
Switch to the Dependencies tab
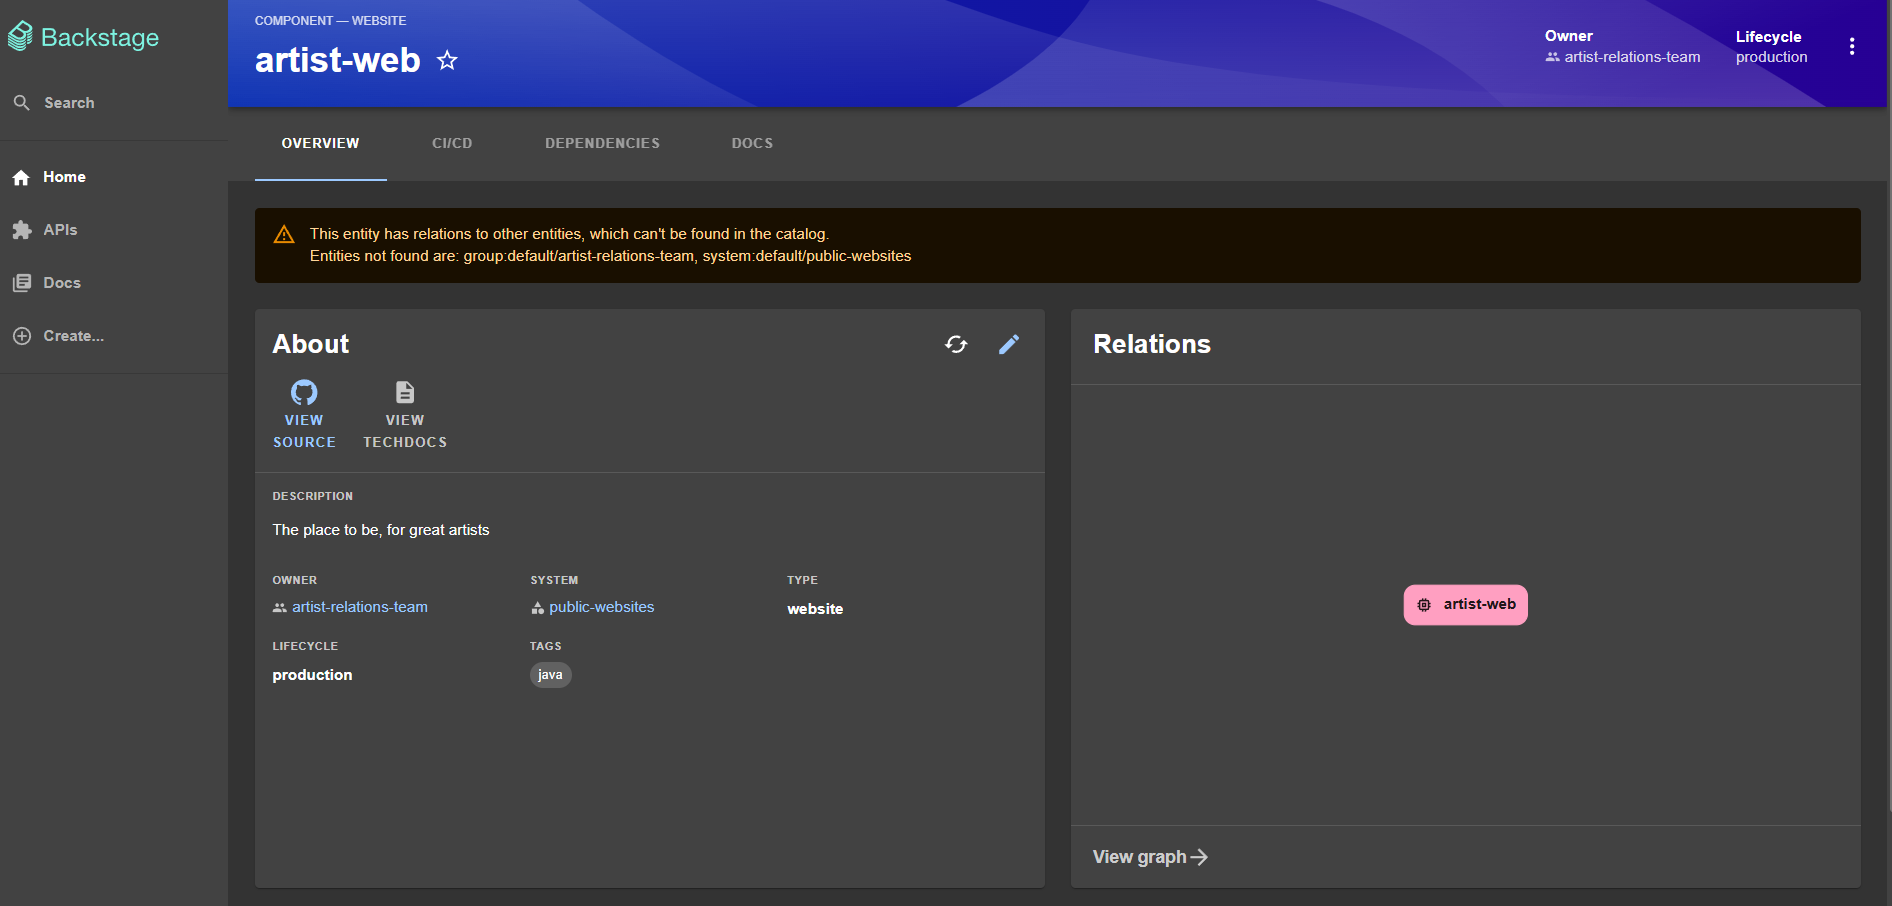pos(602,143)
